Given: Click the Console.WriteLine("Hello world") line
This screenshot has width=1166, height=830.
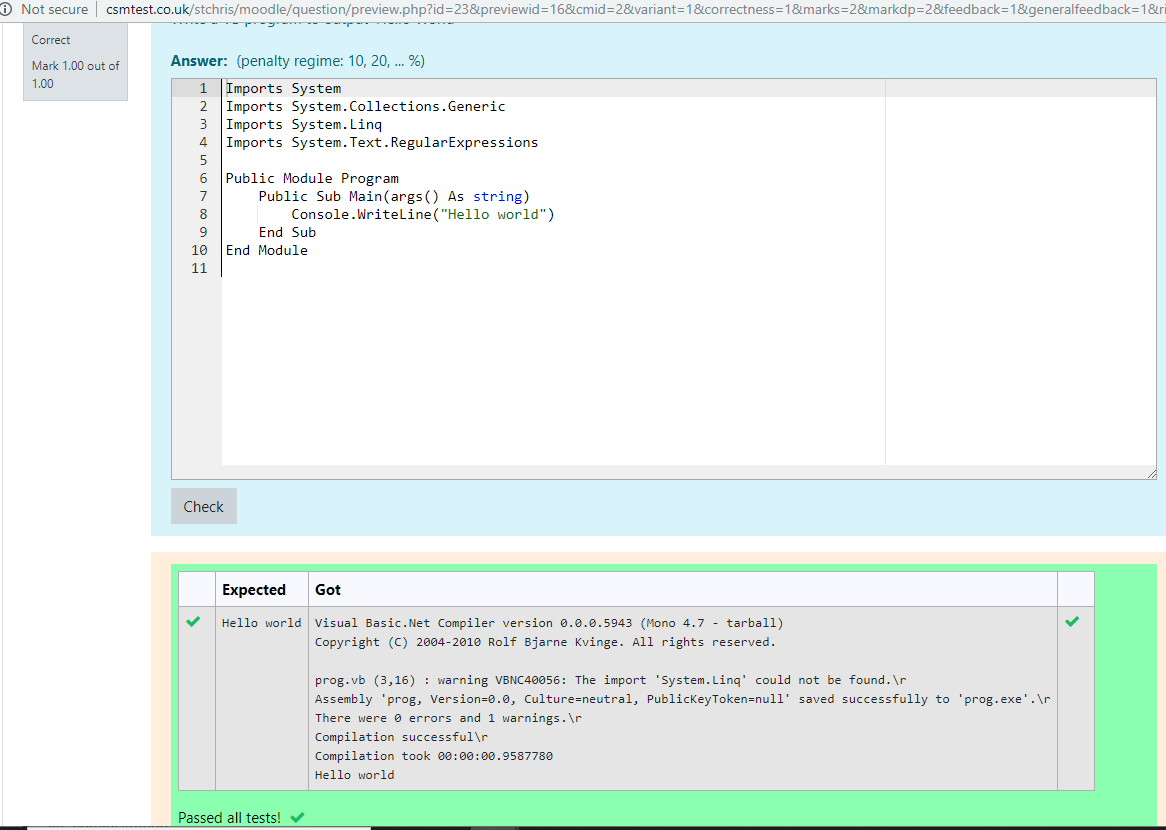Looking at the screenshot, I should click(423, 214).
